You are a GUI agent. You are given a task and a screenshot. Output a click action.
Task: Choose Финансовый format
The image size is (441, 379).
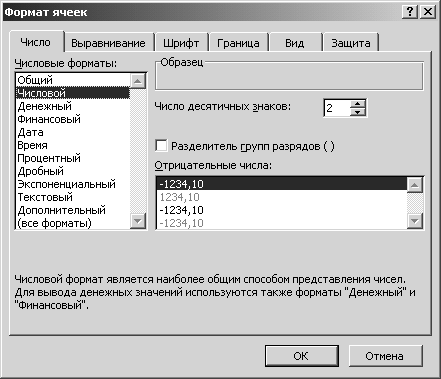(73, 119)
